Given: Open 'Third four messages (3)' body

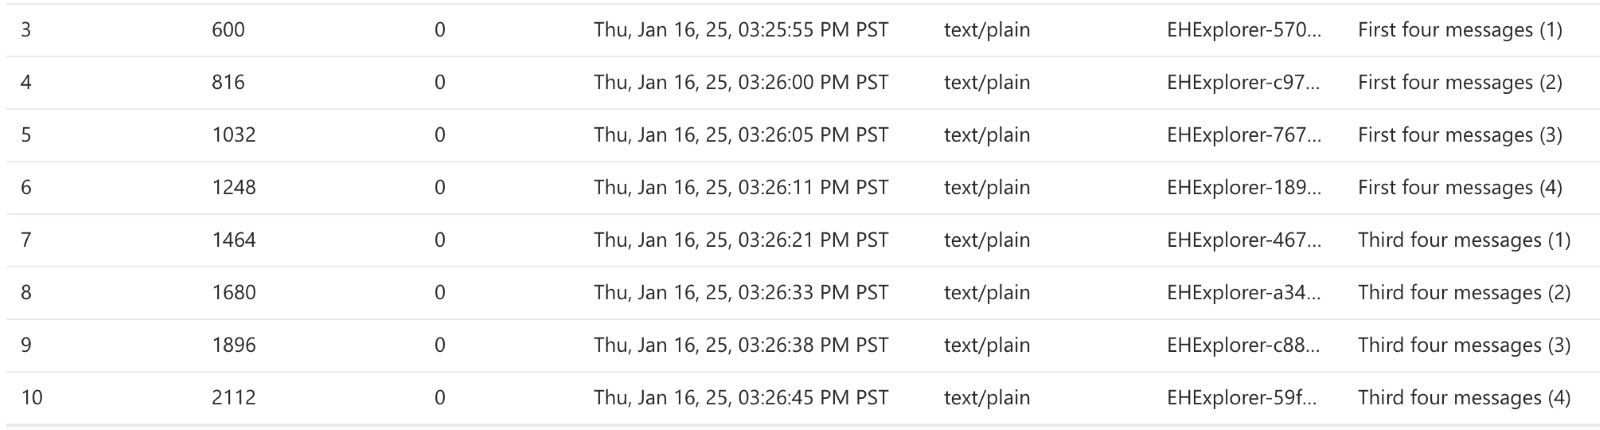Looking at the screenshot, I should [1464, 345].
